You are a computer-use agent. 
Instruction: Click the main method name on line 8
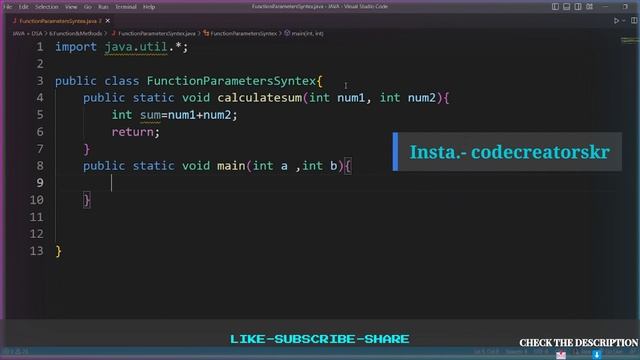point(231,166)
